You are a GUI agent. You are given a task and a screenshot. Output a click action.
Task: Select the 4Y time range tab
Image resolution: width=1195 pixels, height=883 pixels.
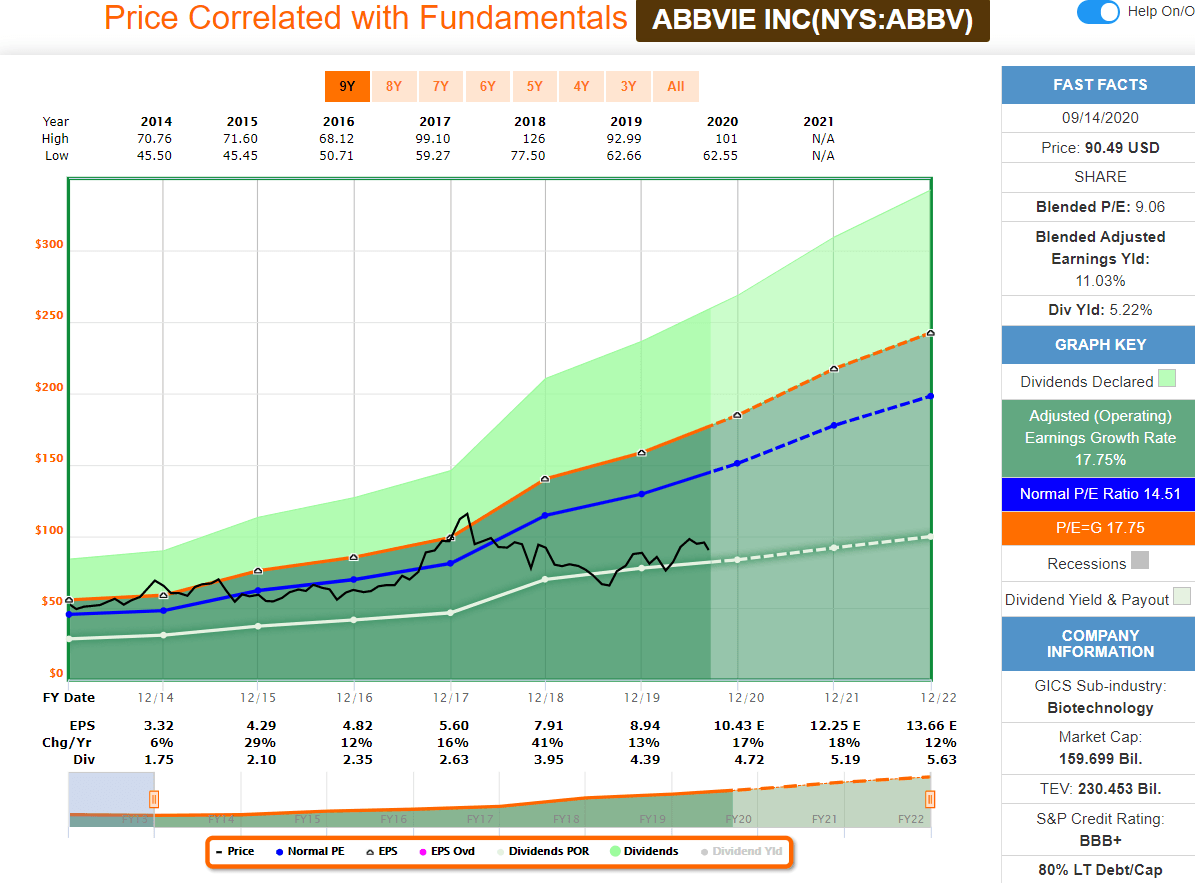(581, 86)
